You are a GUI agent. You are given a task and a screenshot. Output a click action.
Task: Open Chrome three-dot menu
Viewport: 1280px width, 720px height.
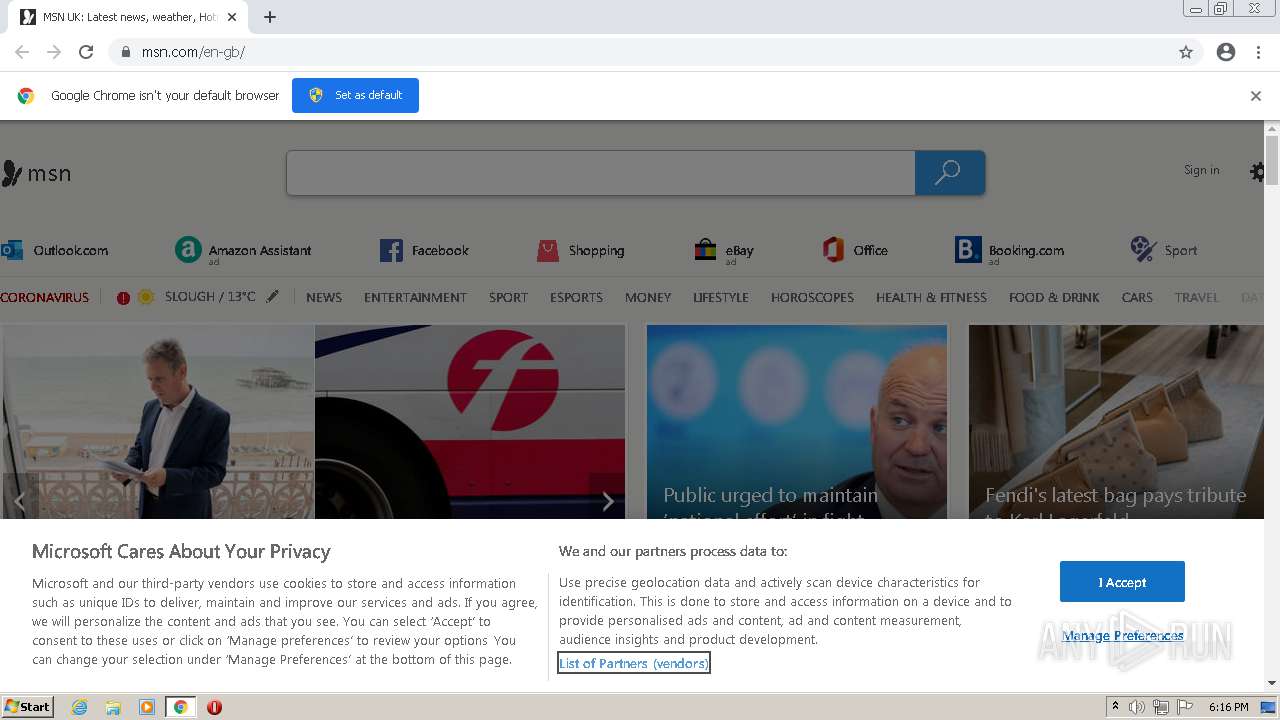(1258, 52)
